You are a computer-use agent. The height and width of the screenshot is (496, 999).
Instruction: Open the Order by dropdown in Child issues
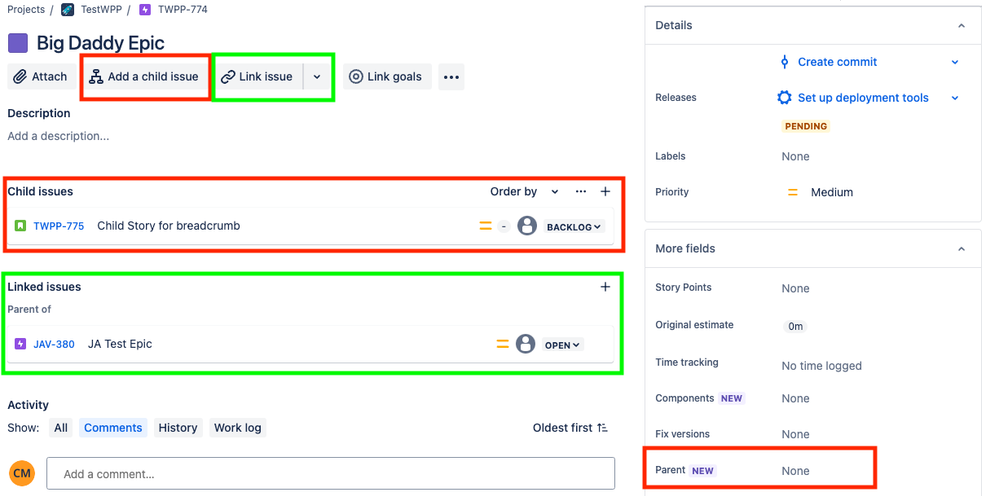524,192
